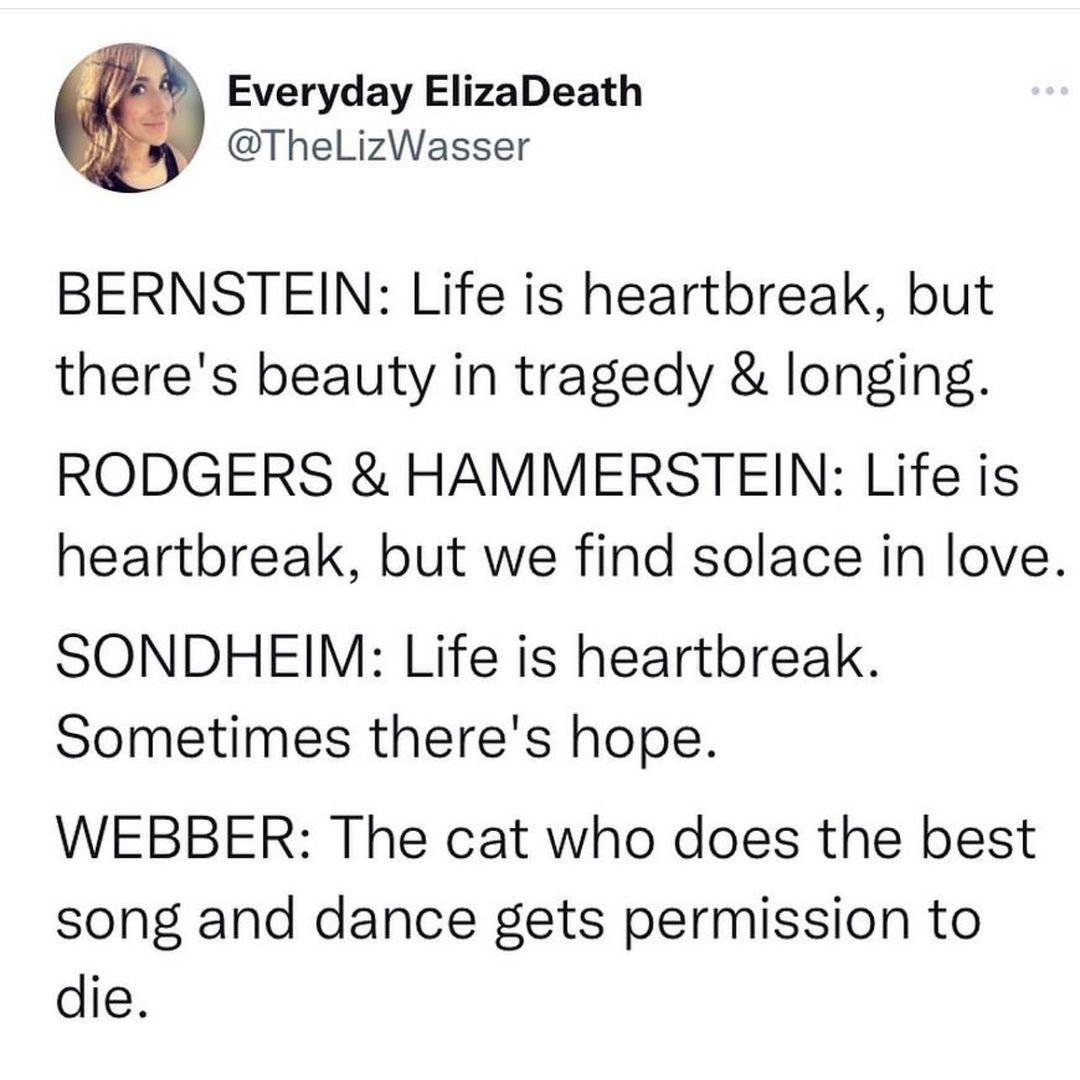The height and width of the screenshot is (1080, 1080).
Task: Click the author's profile picture
Action: tap(130, 117)
